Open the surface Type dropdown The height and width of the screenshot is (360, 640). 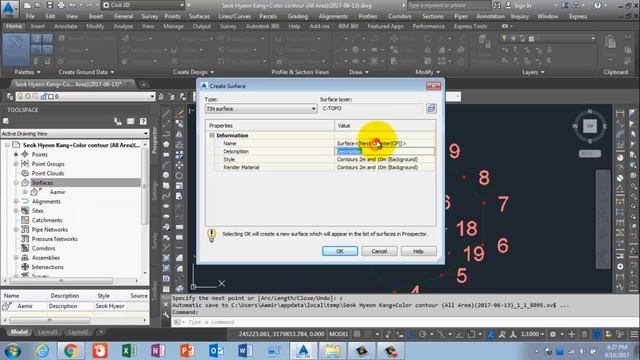pyautogui.click(x=261, y=109)
